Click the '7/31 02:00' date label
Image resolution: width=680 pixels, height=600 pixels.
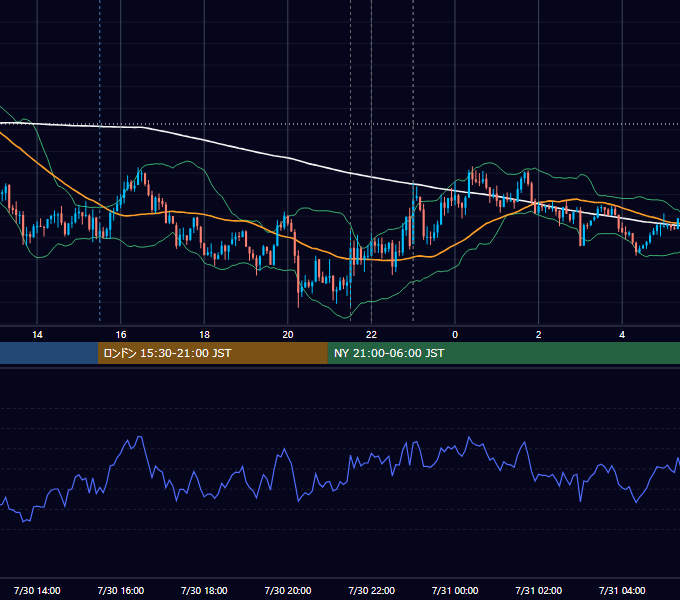click(539, 590)
